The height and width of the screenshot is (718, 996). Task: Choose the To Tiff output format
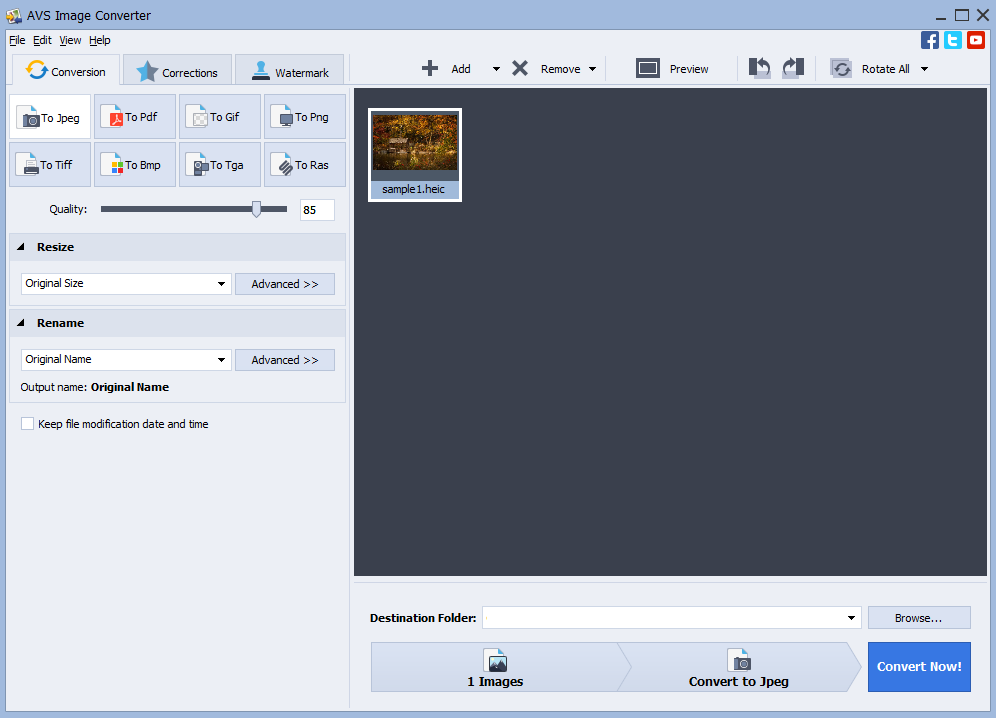[50, 165]
